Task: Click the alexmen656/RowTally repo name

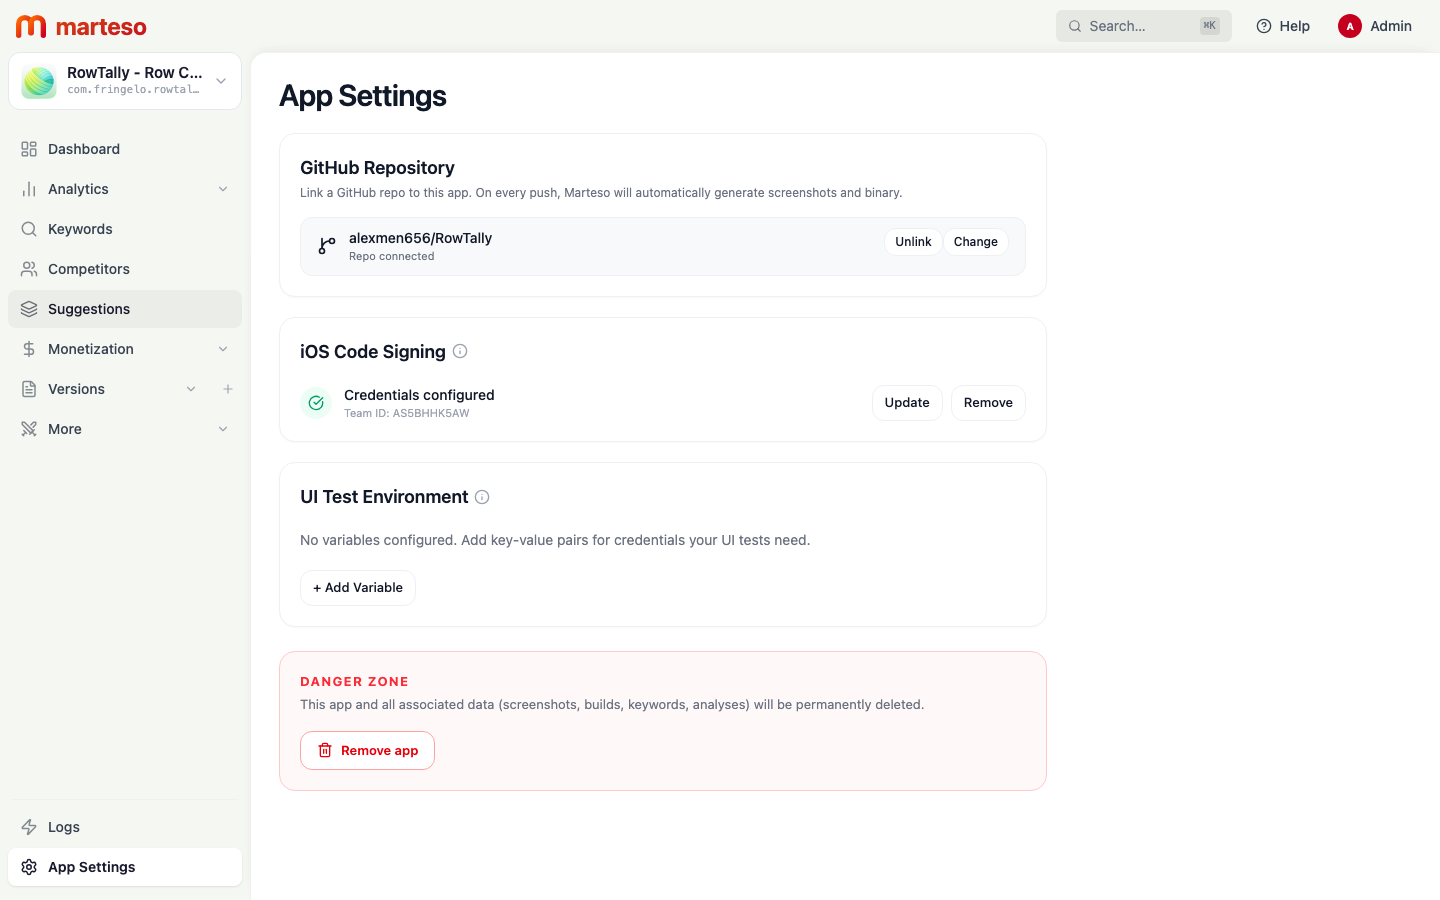Action: tap(420, 238)
